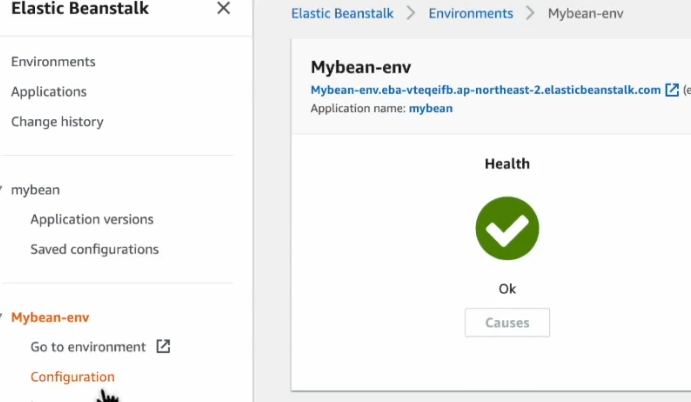Click Environments breadcrumb link

coord(471,14)
